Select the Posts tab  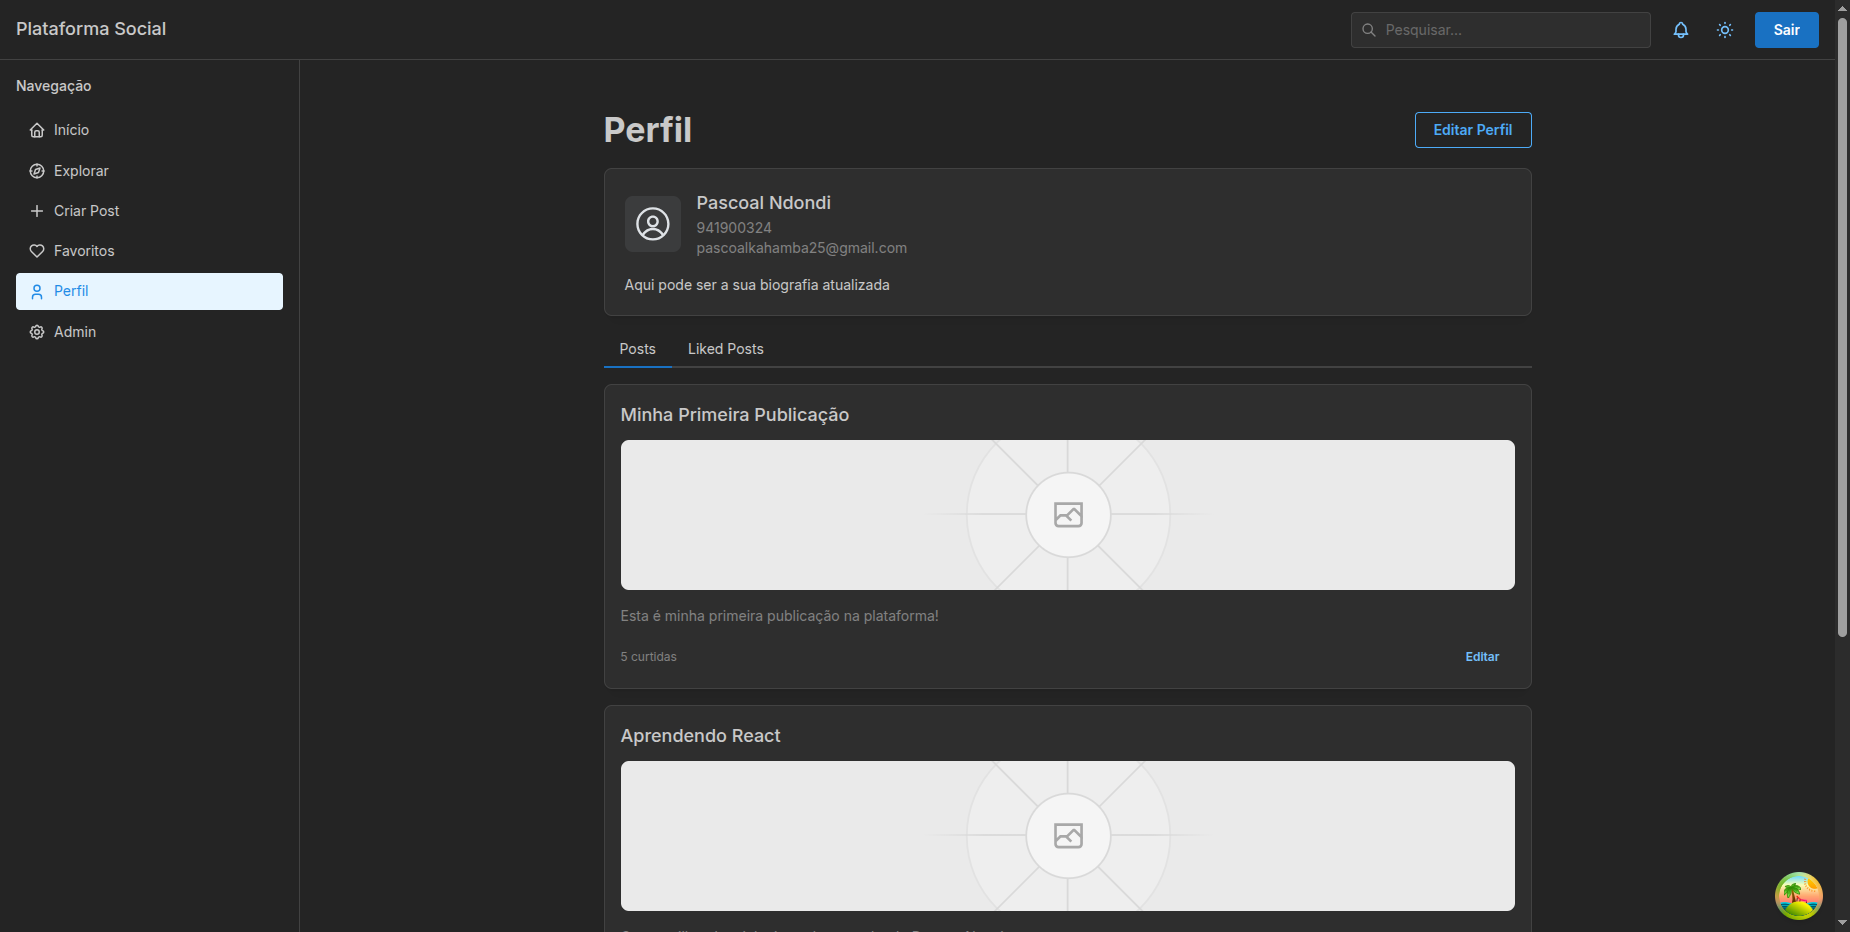(637, 349)
